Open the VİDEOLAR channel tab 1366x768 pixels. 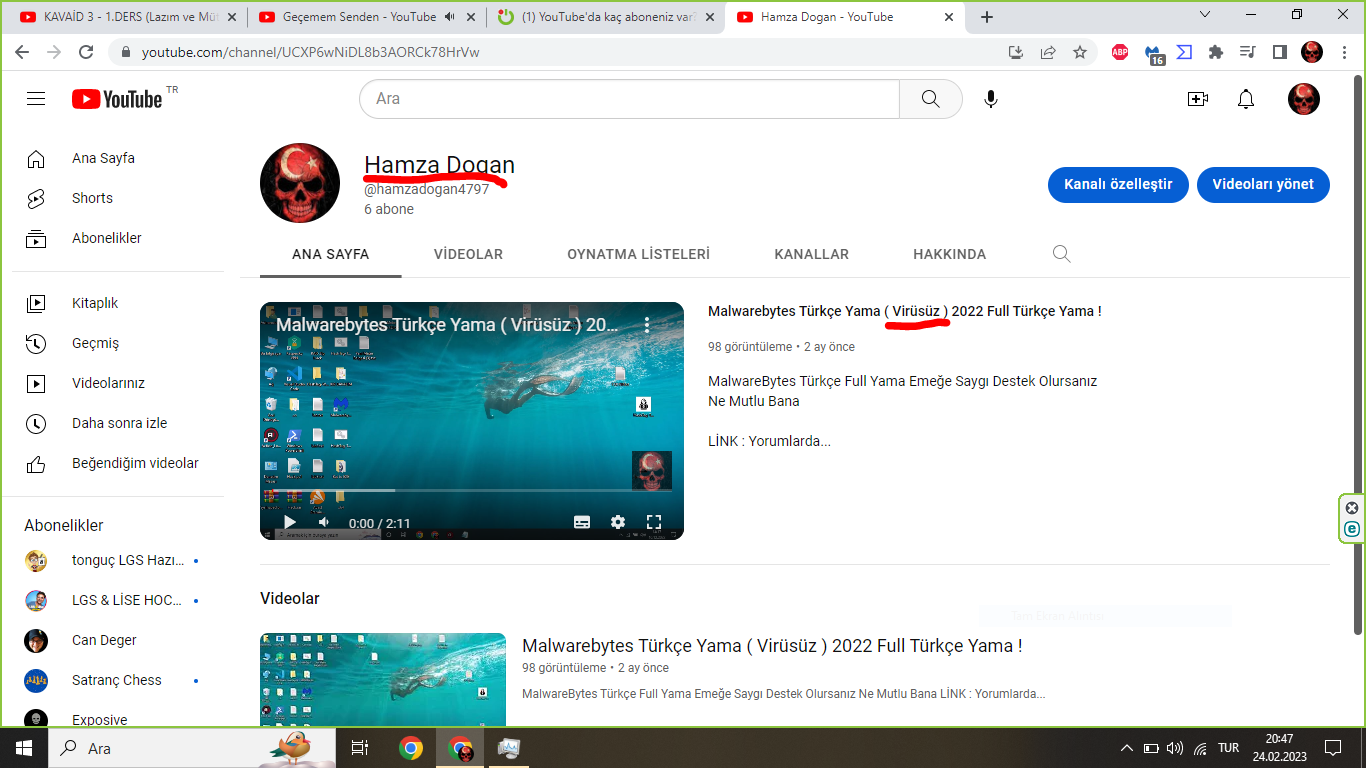point(468,254)
